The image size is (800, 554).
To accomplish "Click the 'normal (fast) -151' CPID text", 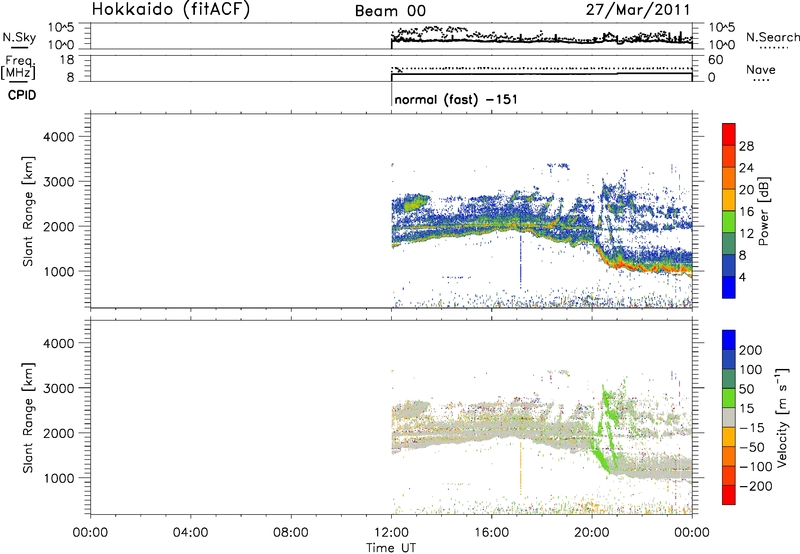I will (x=456, y=99).
